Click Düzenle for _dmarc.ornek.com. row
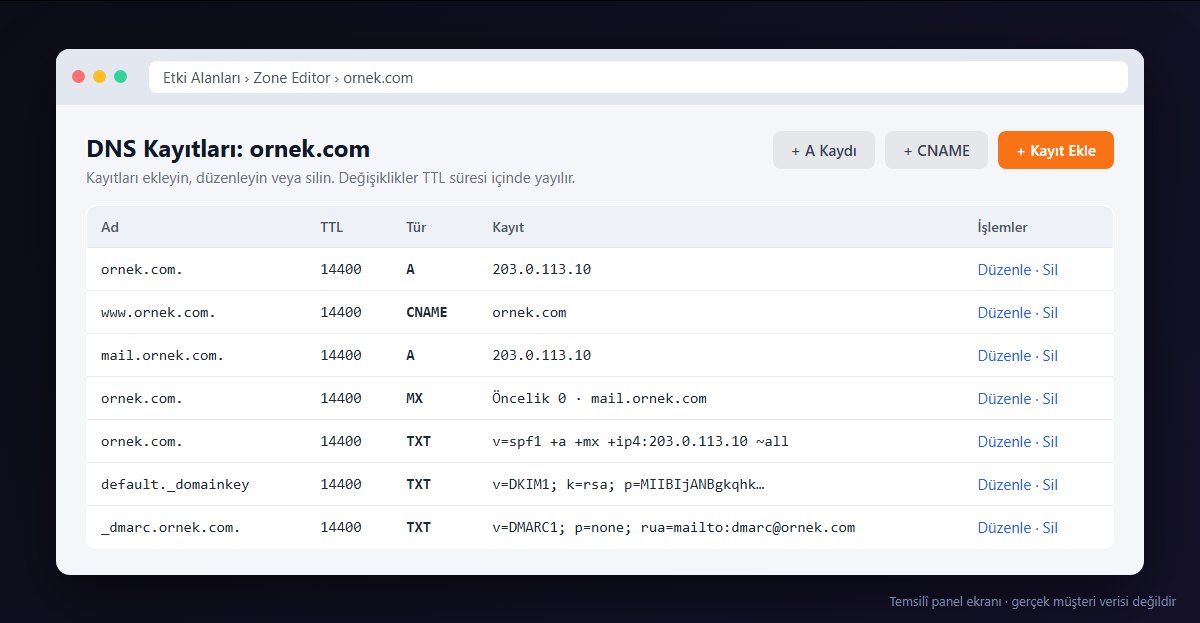 [x=1004, y=528]
